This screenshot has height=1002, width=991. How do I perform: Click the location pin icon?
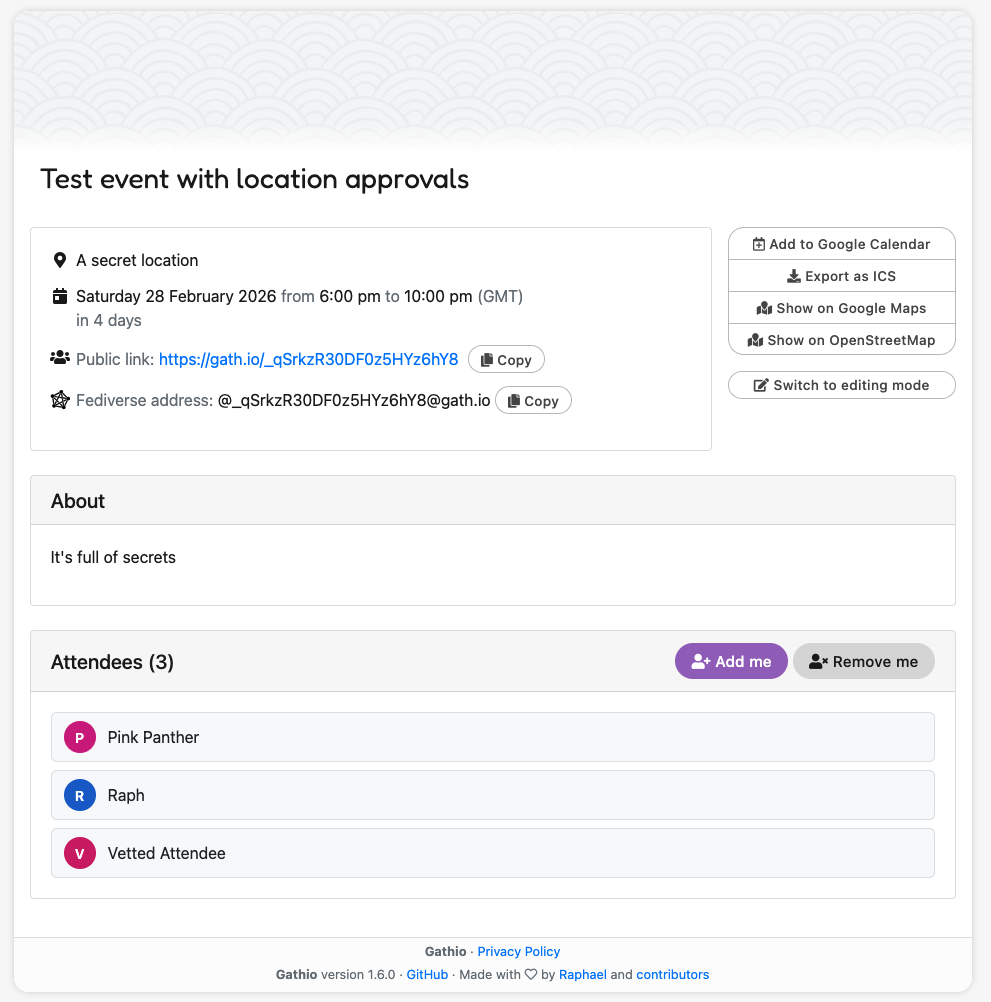click(x=60, y=260)
